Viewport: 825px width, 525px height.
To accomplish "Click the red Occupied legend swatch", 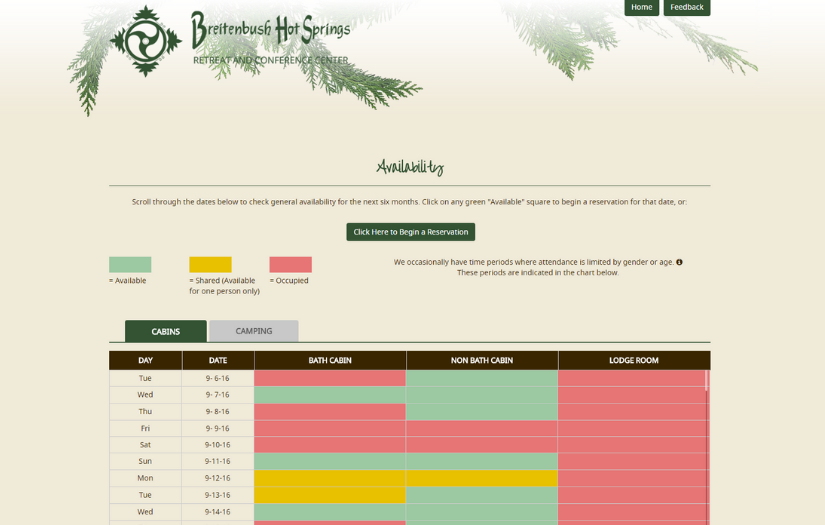I will click(x=290, y=265).
